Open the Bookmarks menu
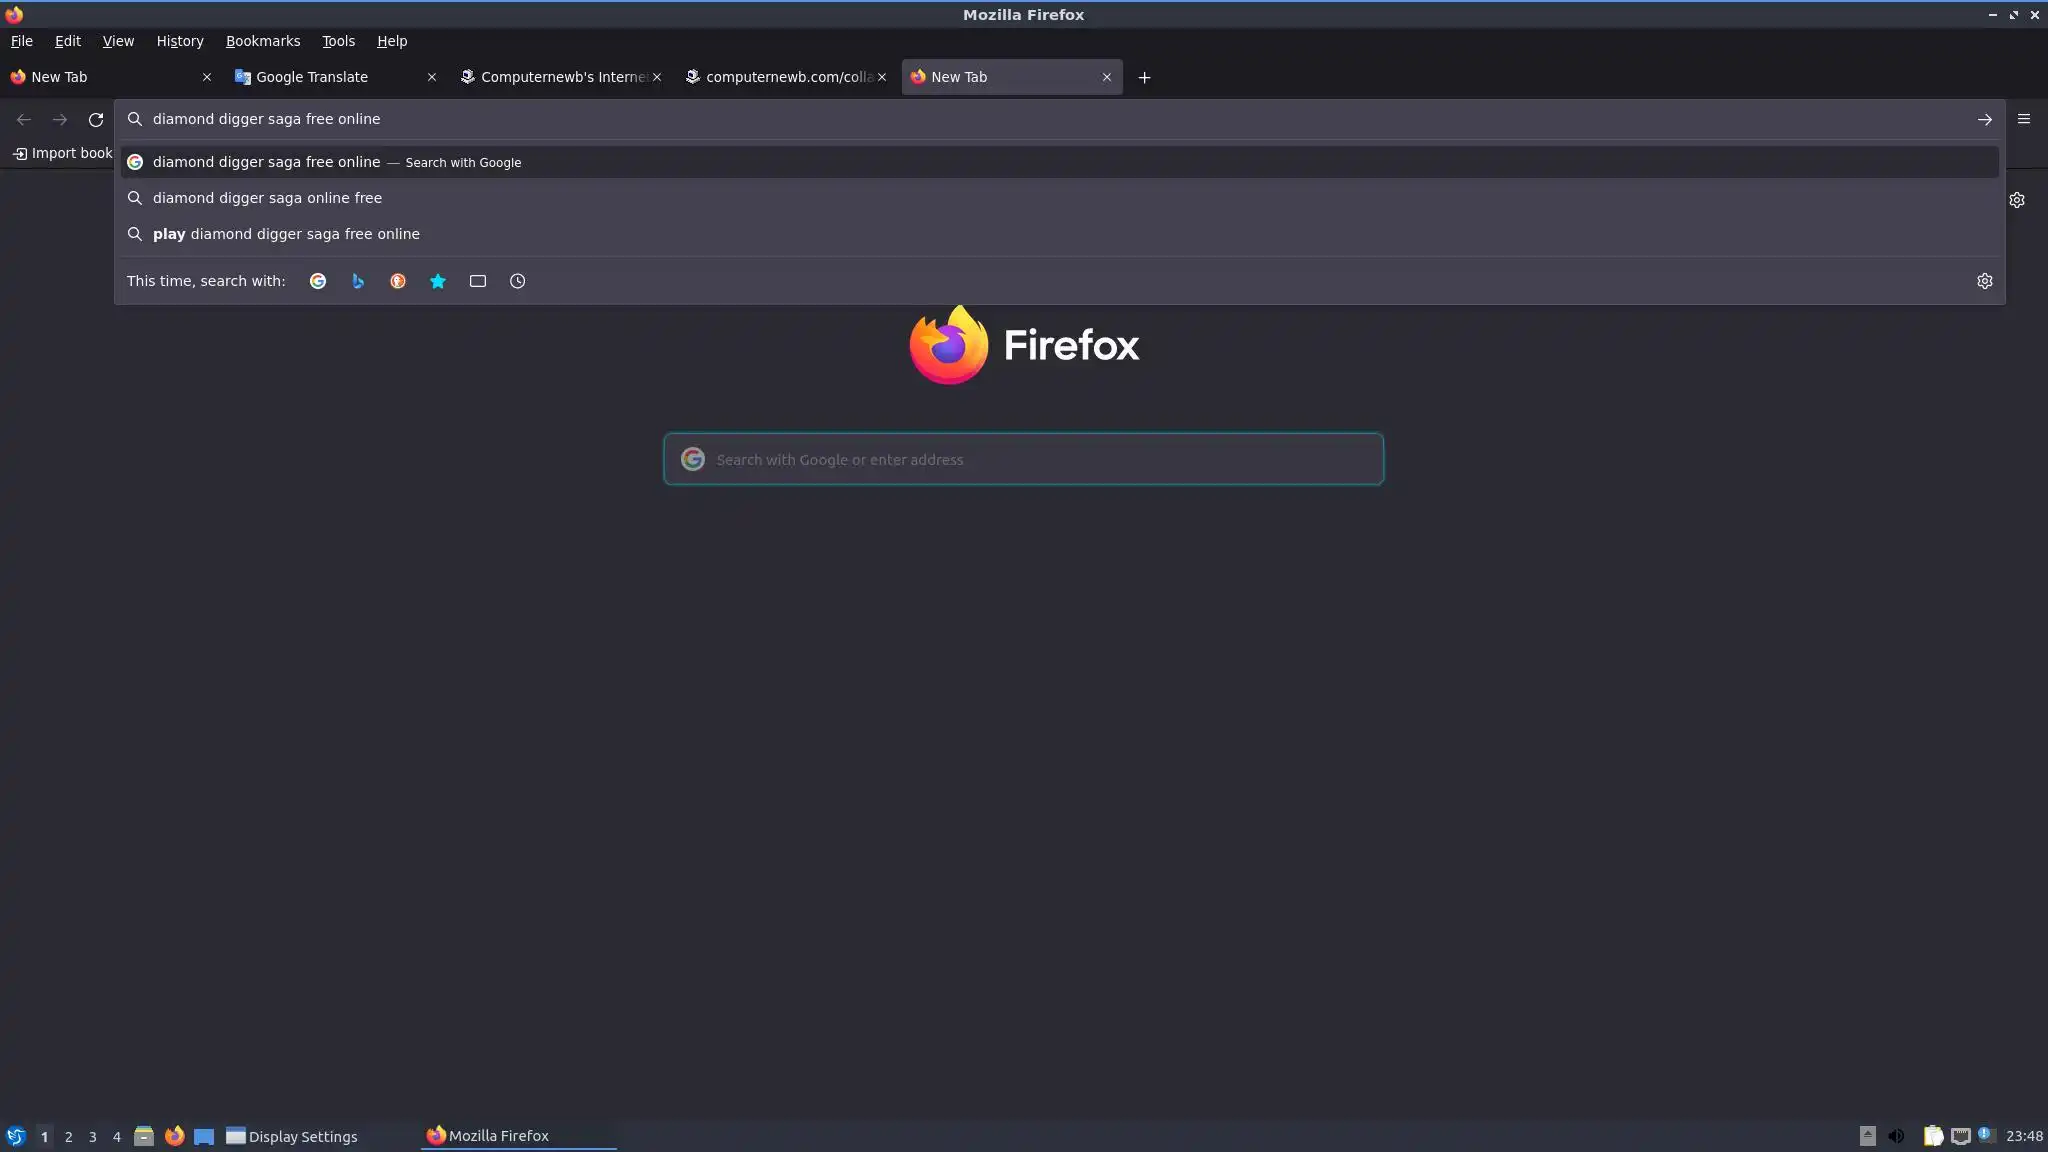This screenshot has height=1152, width=2048. click(x=262, y=41)
